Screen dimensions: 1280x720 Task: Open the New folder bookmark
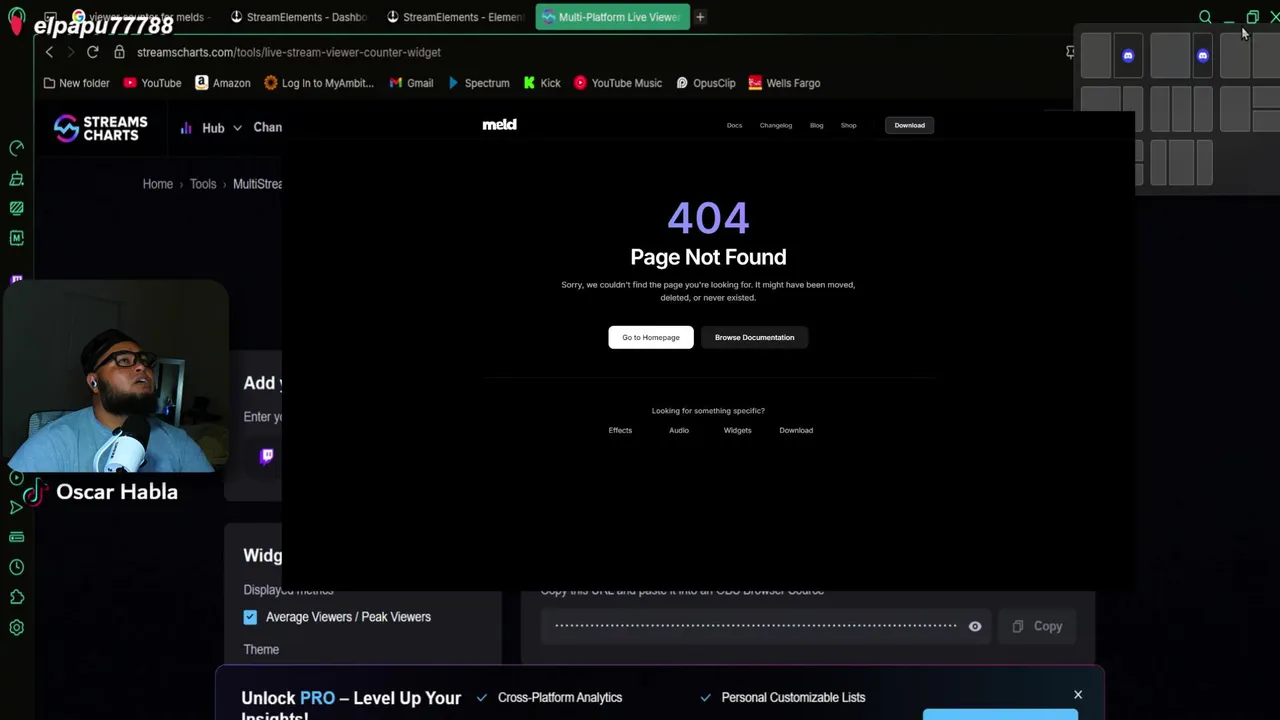click(76, 83)
